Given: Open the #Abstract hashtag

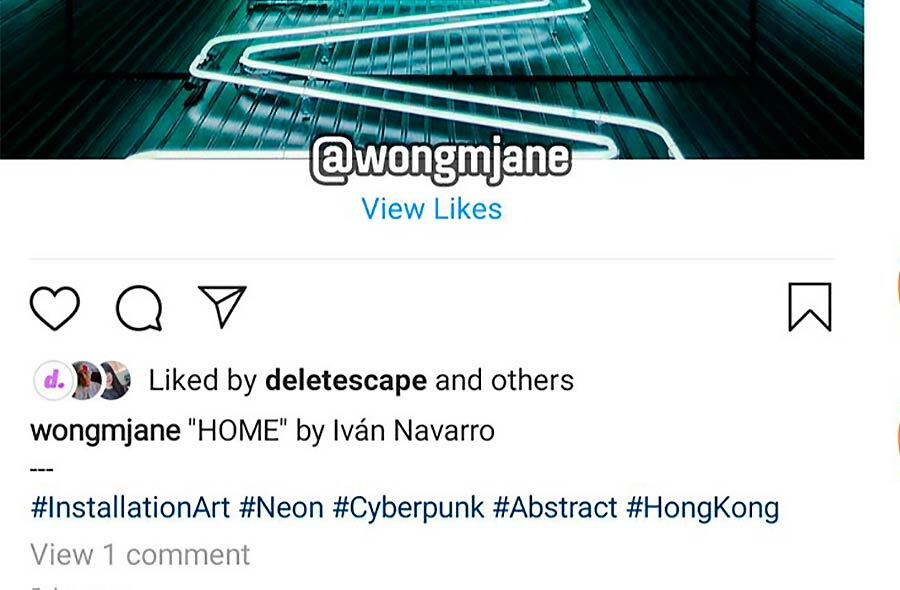Looking at the screenshot, I should (x=555, y=508).
